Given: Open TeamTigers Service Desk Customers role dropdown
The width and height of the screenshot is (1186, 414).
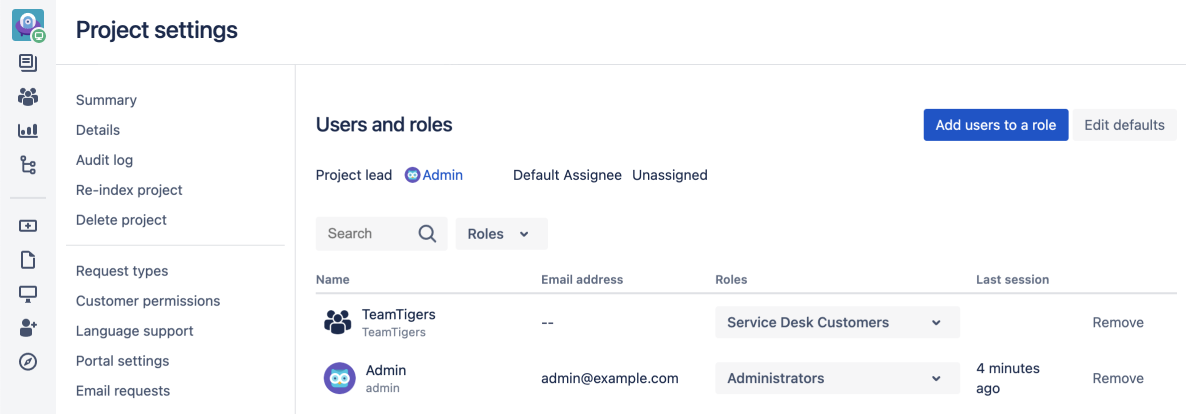Looking at the screenshot, I should 837,322.
